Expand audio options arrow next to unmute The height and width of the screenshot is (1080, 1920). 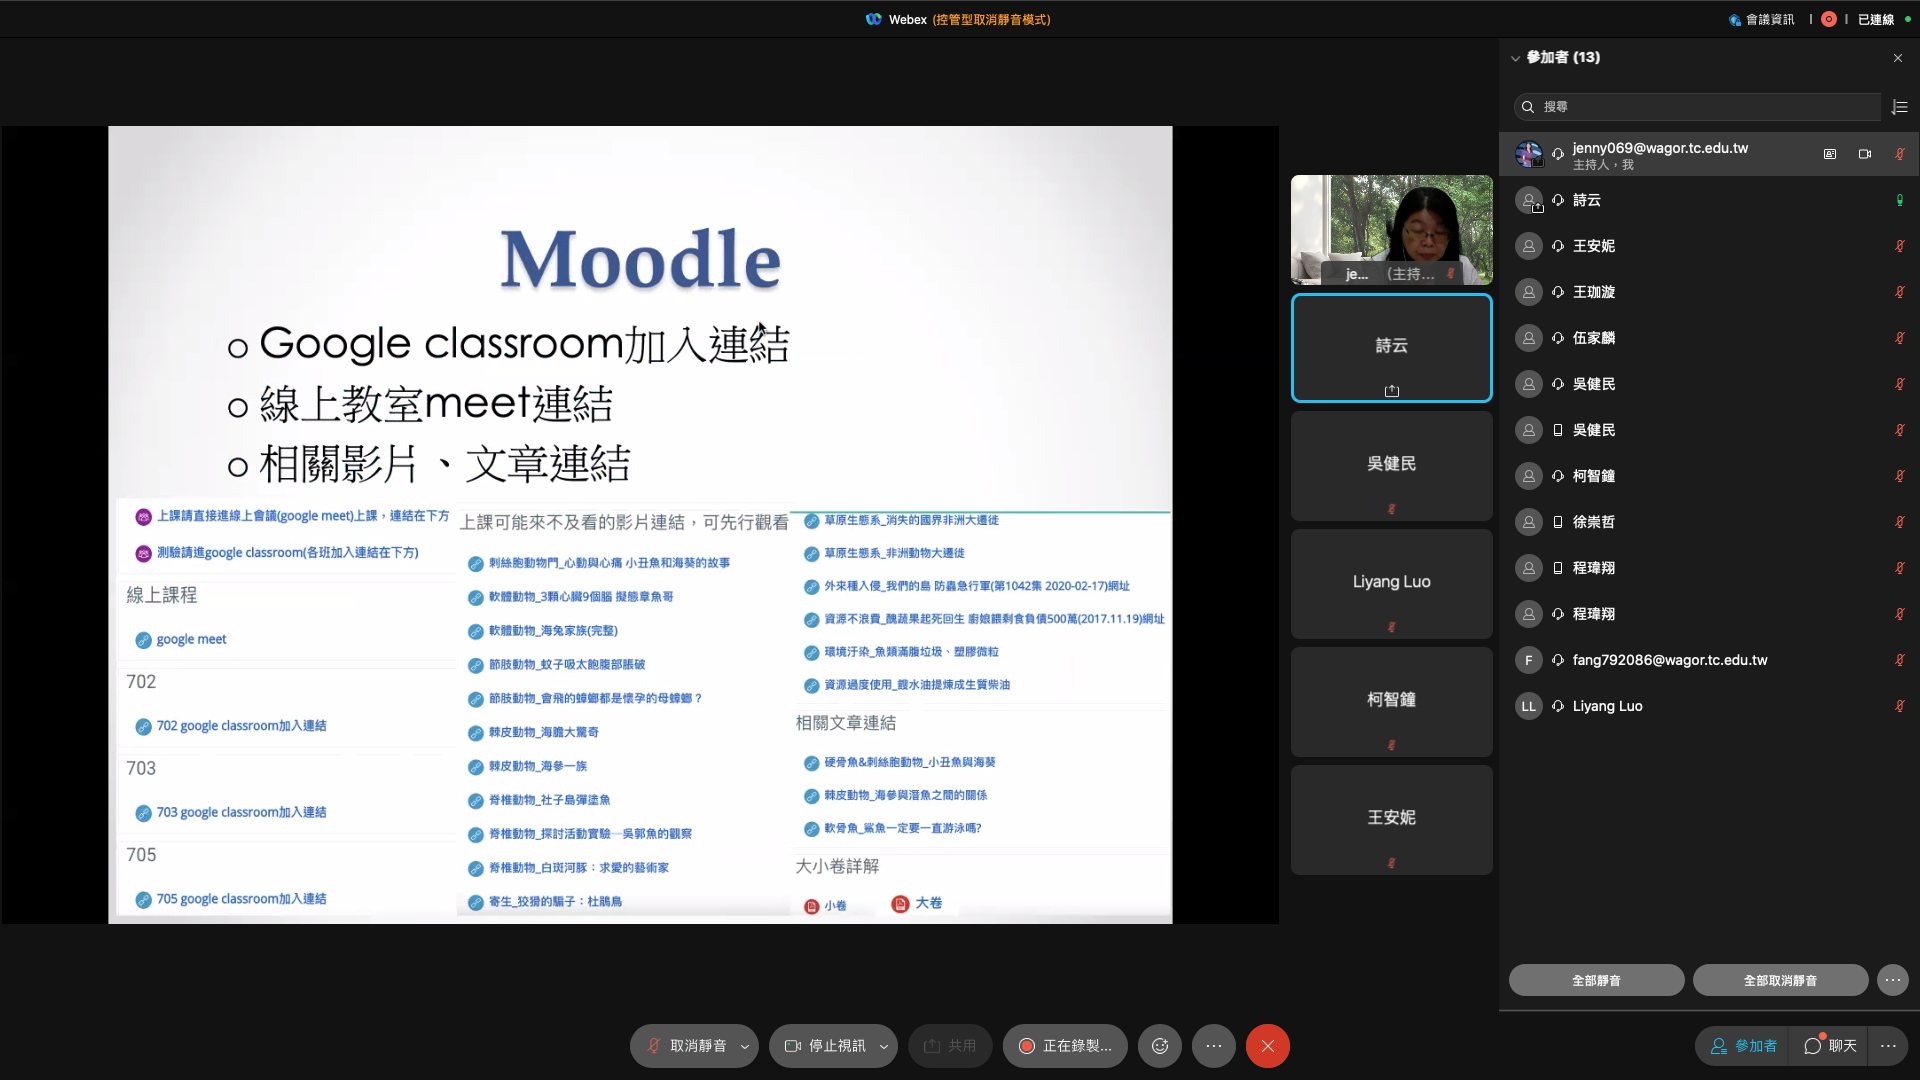pos(745,1046)
